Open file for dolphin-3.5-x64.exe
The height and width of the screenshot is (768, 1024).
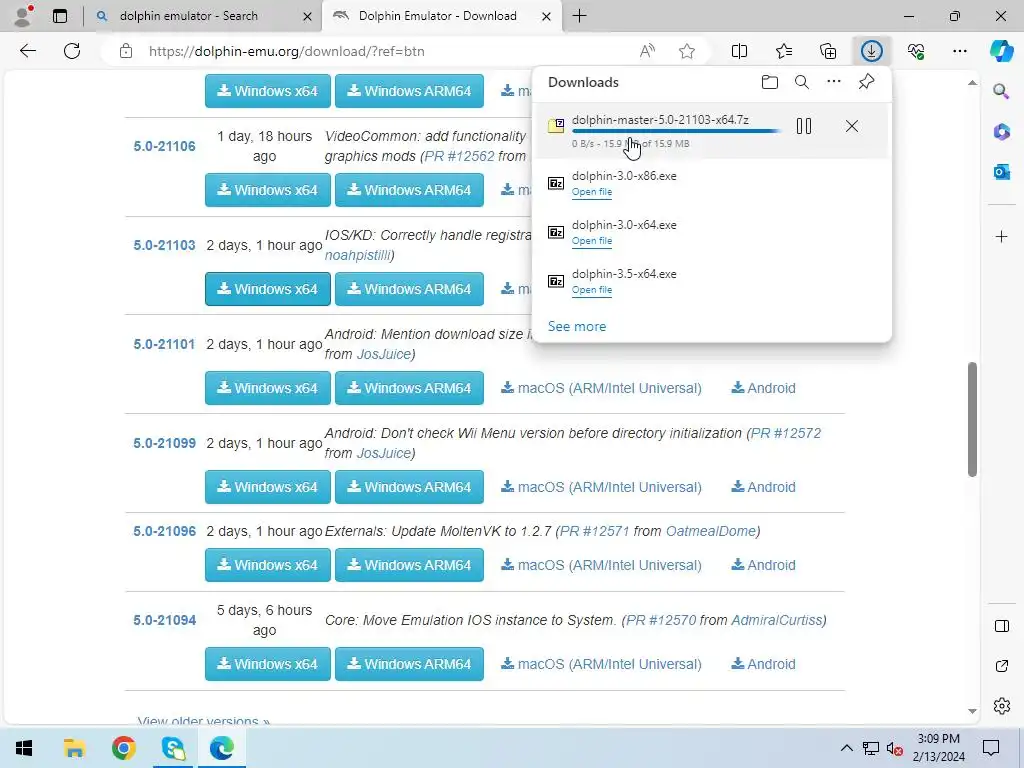[592, 290]
